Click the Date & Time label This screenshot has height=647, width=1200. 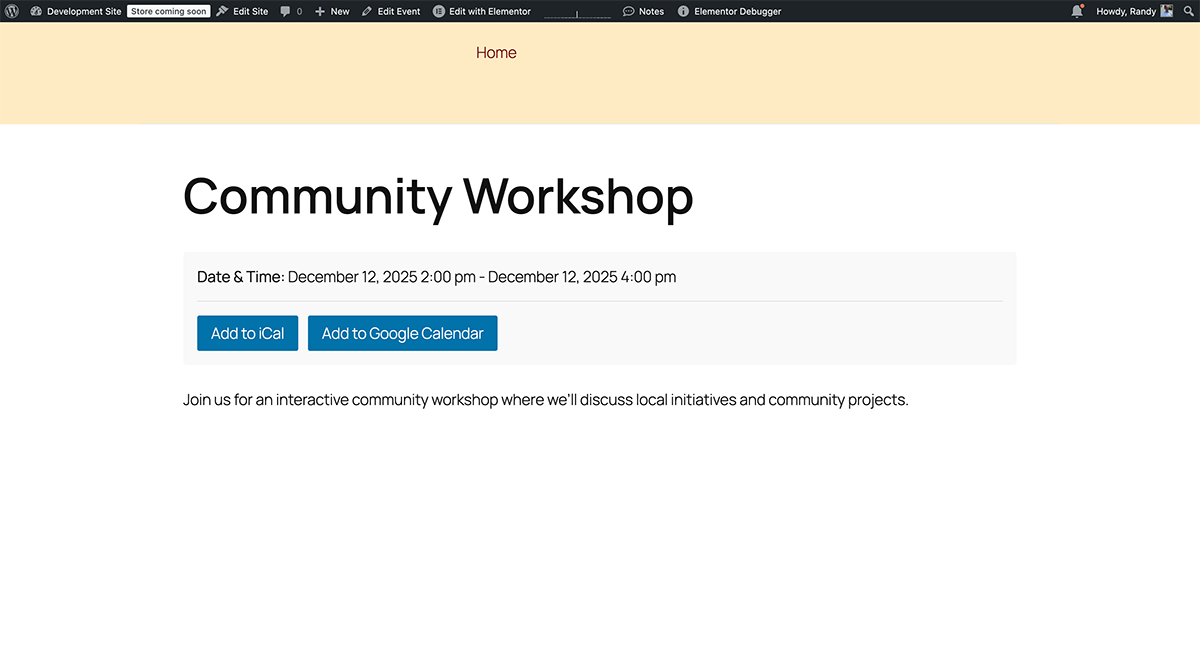coord(240,277)
